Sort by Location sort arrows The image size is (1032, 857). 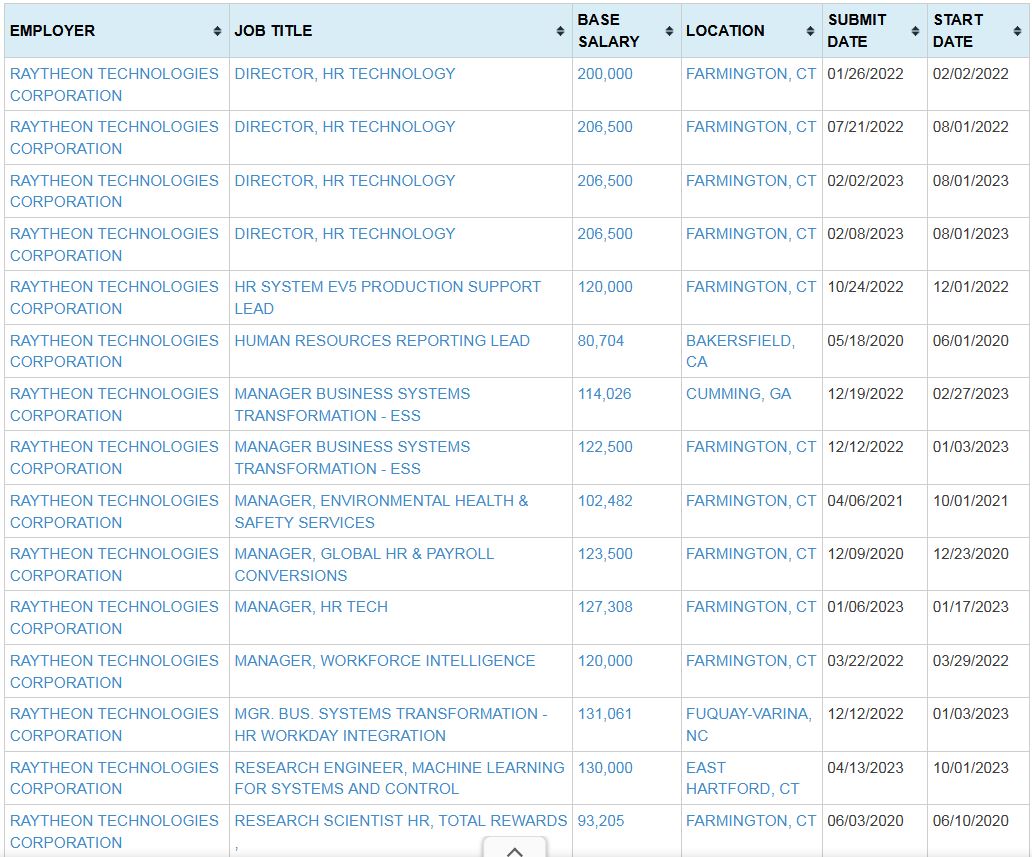click(x=810, y=31)
